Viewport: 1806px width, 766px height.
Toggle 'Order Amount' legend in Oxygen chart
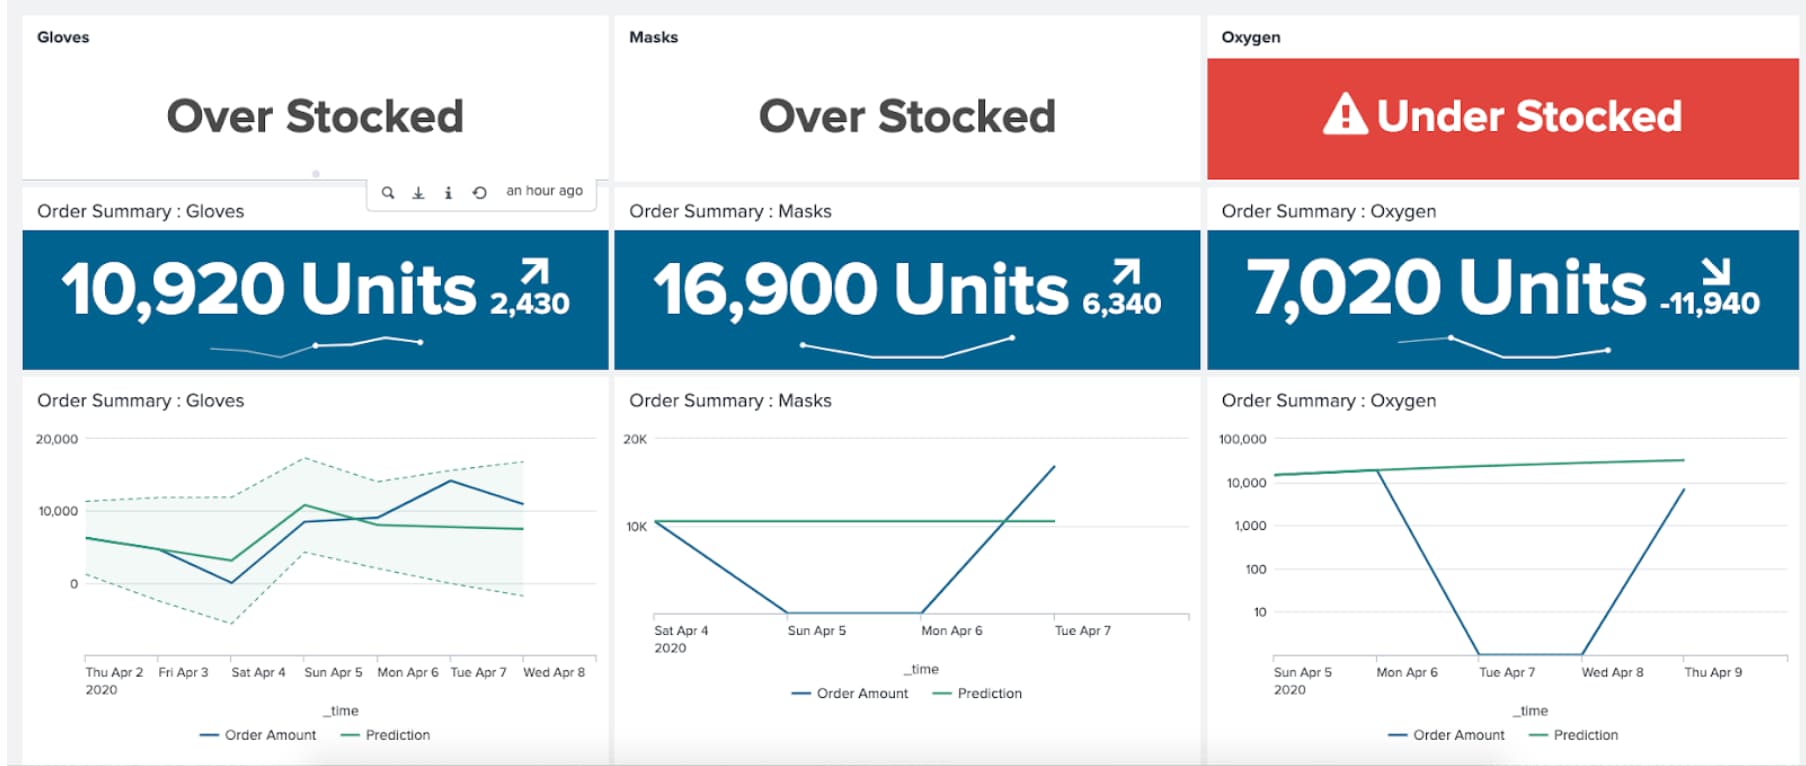[1446, 735]
